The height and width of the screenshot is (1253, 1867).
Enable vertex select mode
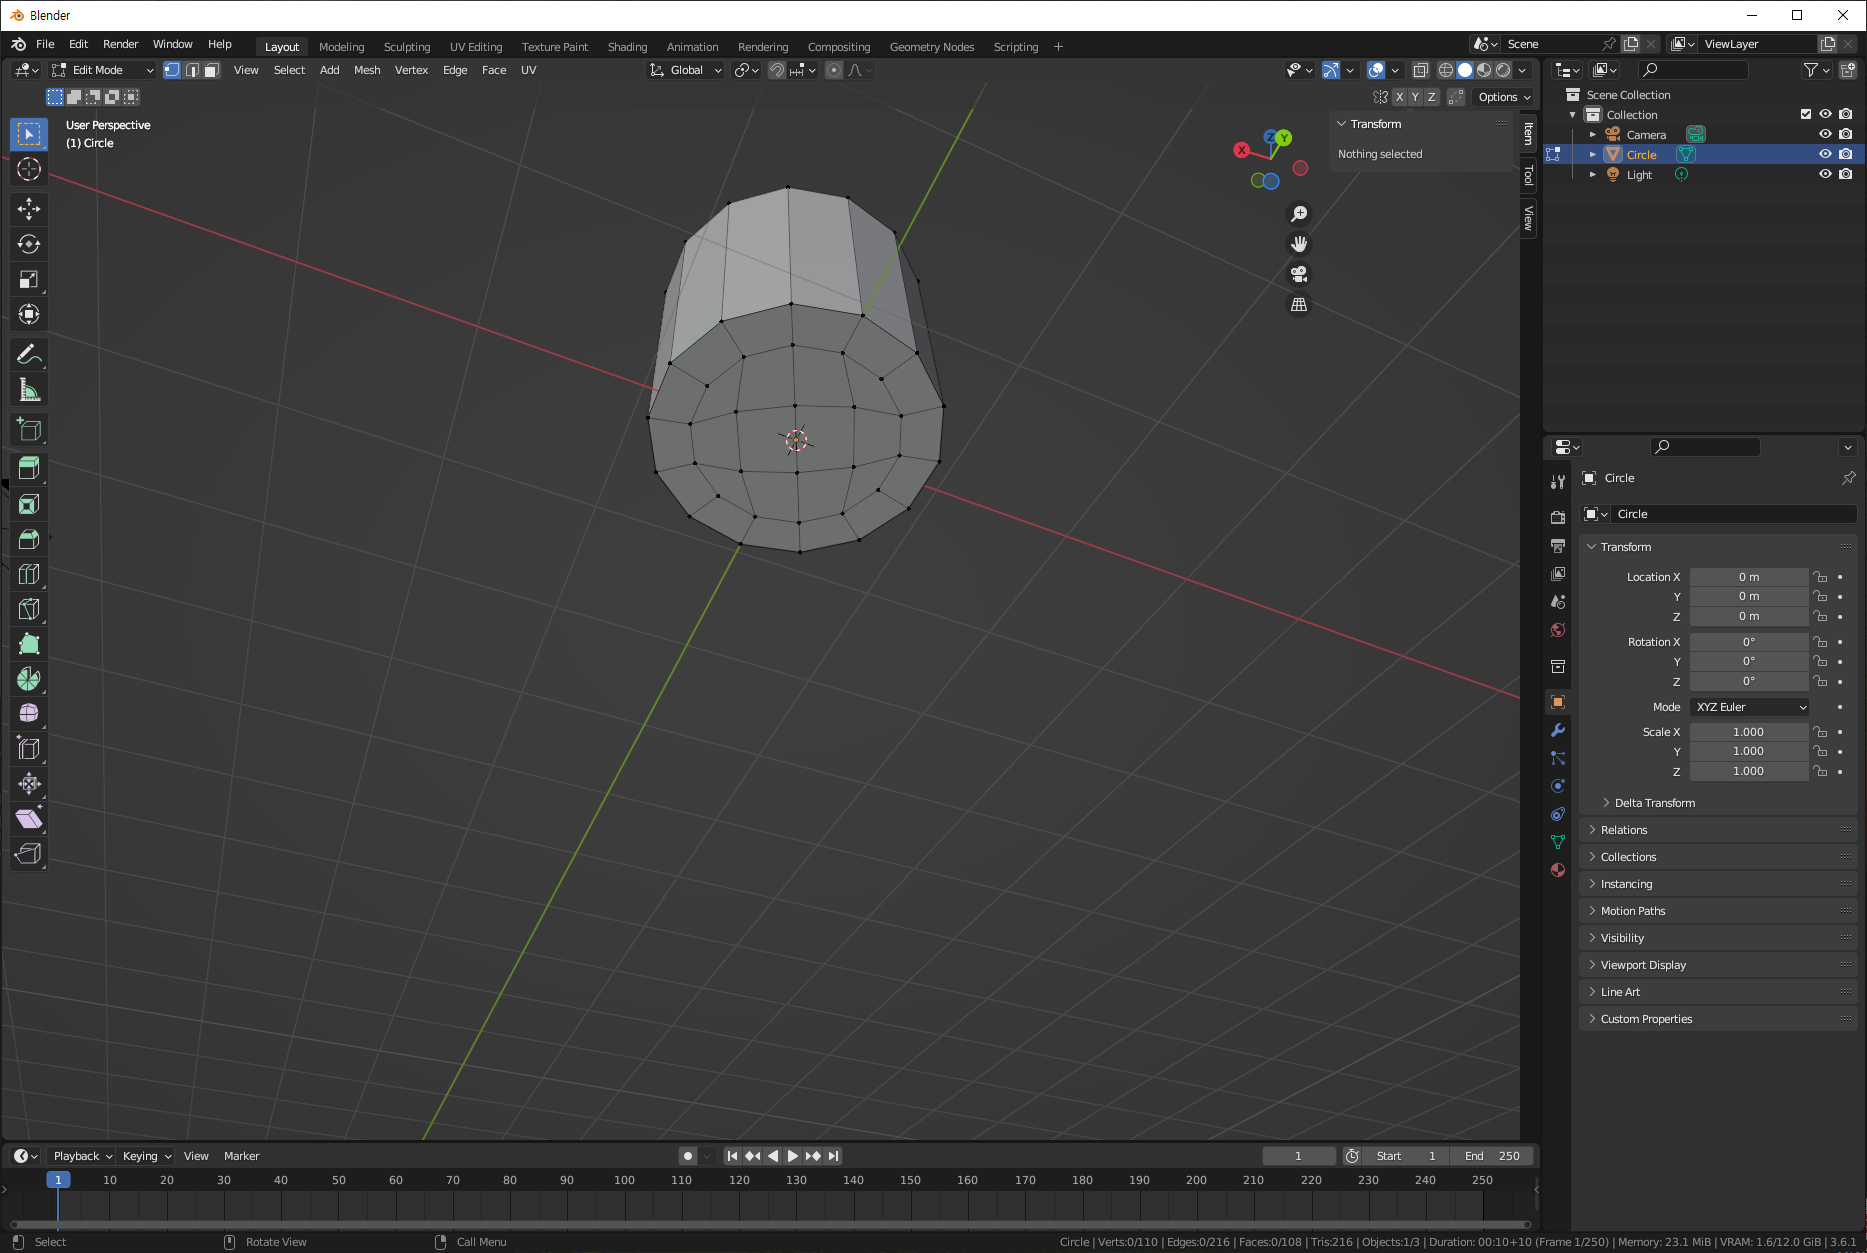[x=172, y=70]
